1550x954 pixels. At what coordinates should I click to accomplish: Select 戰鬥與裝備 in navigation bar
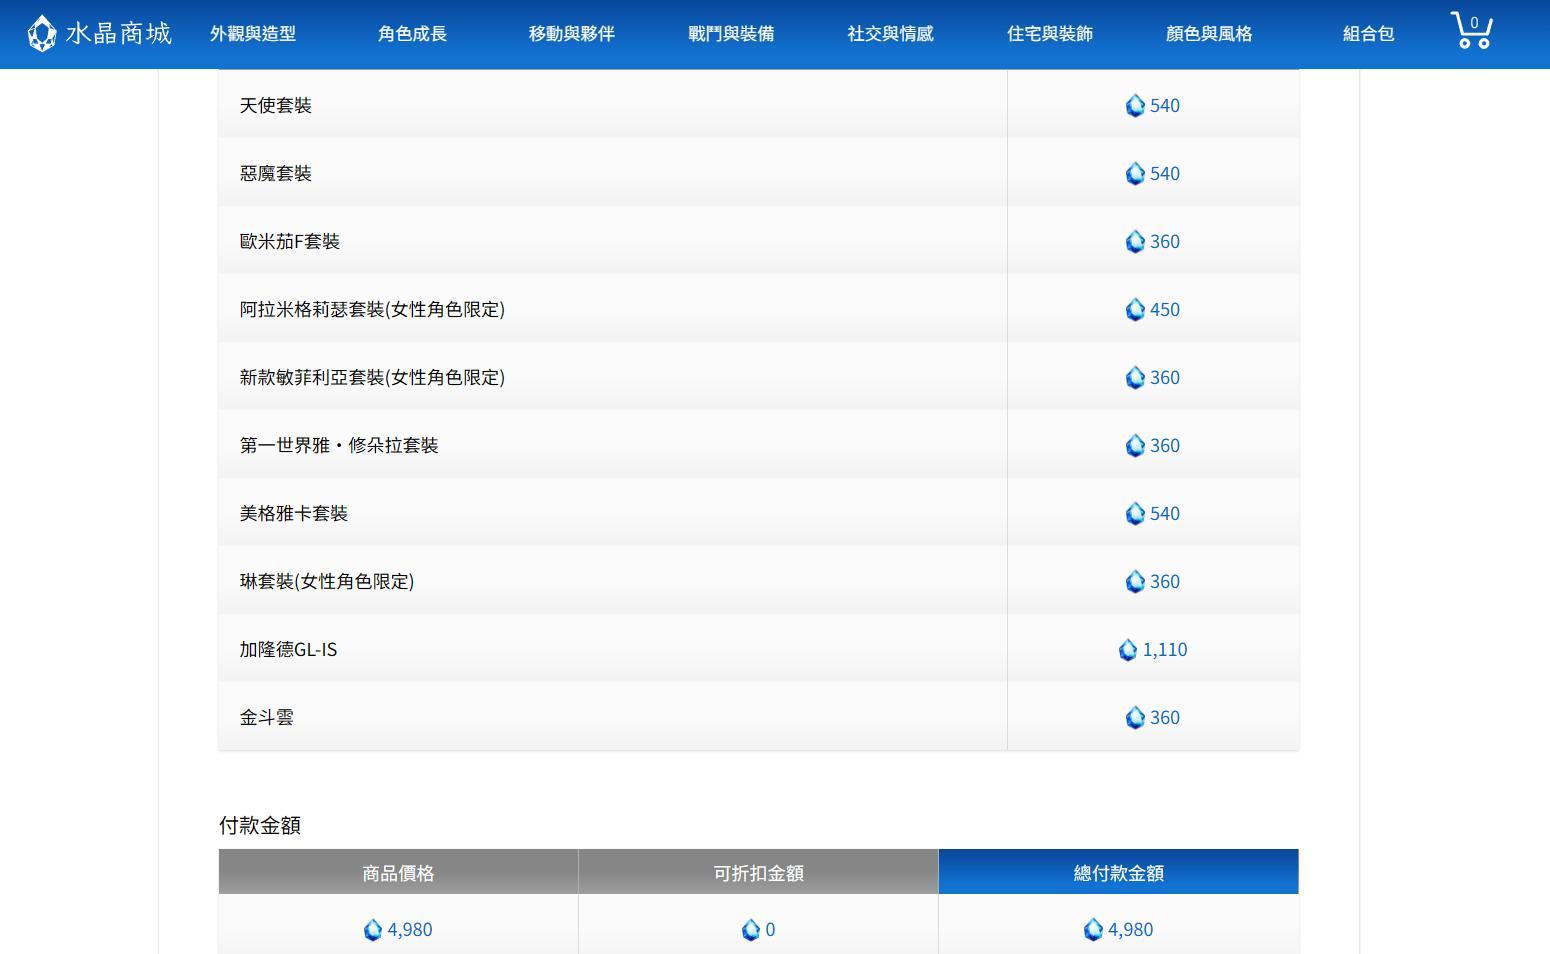(731, 34)
